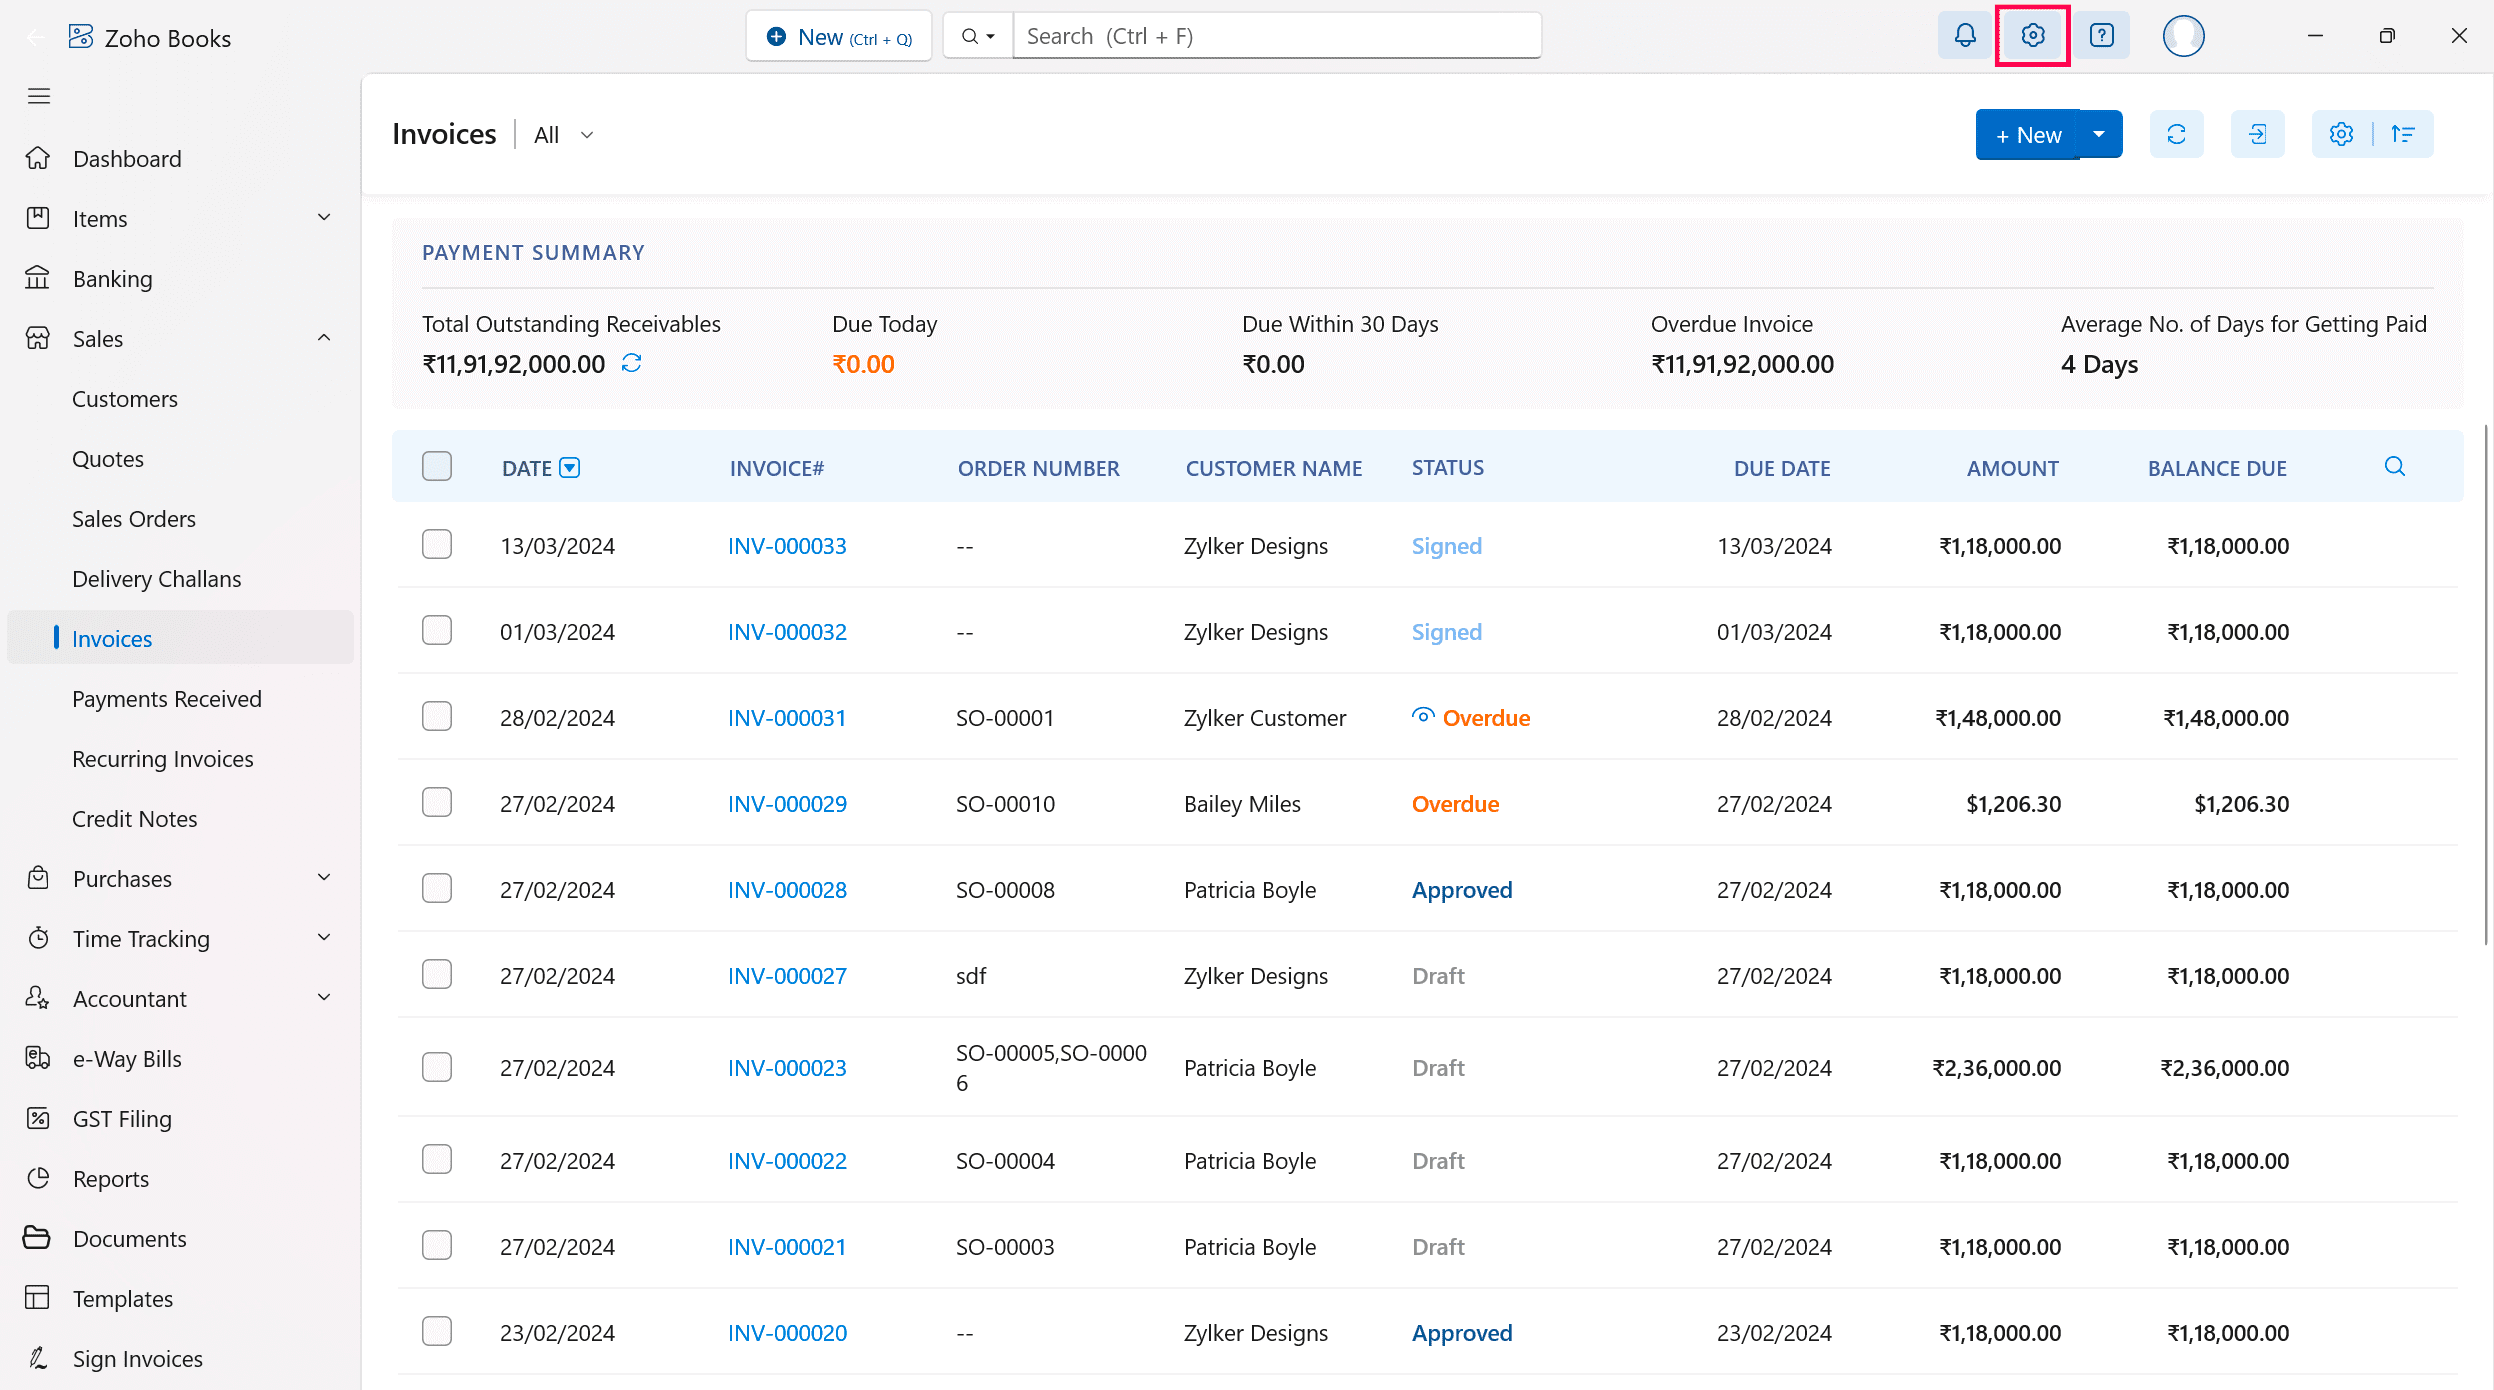Viewport: 2494px width, 1390px height.
Task: Click the import invoices icon
Action: point(2257,134)
